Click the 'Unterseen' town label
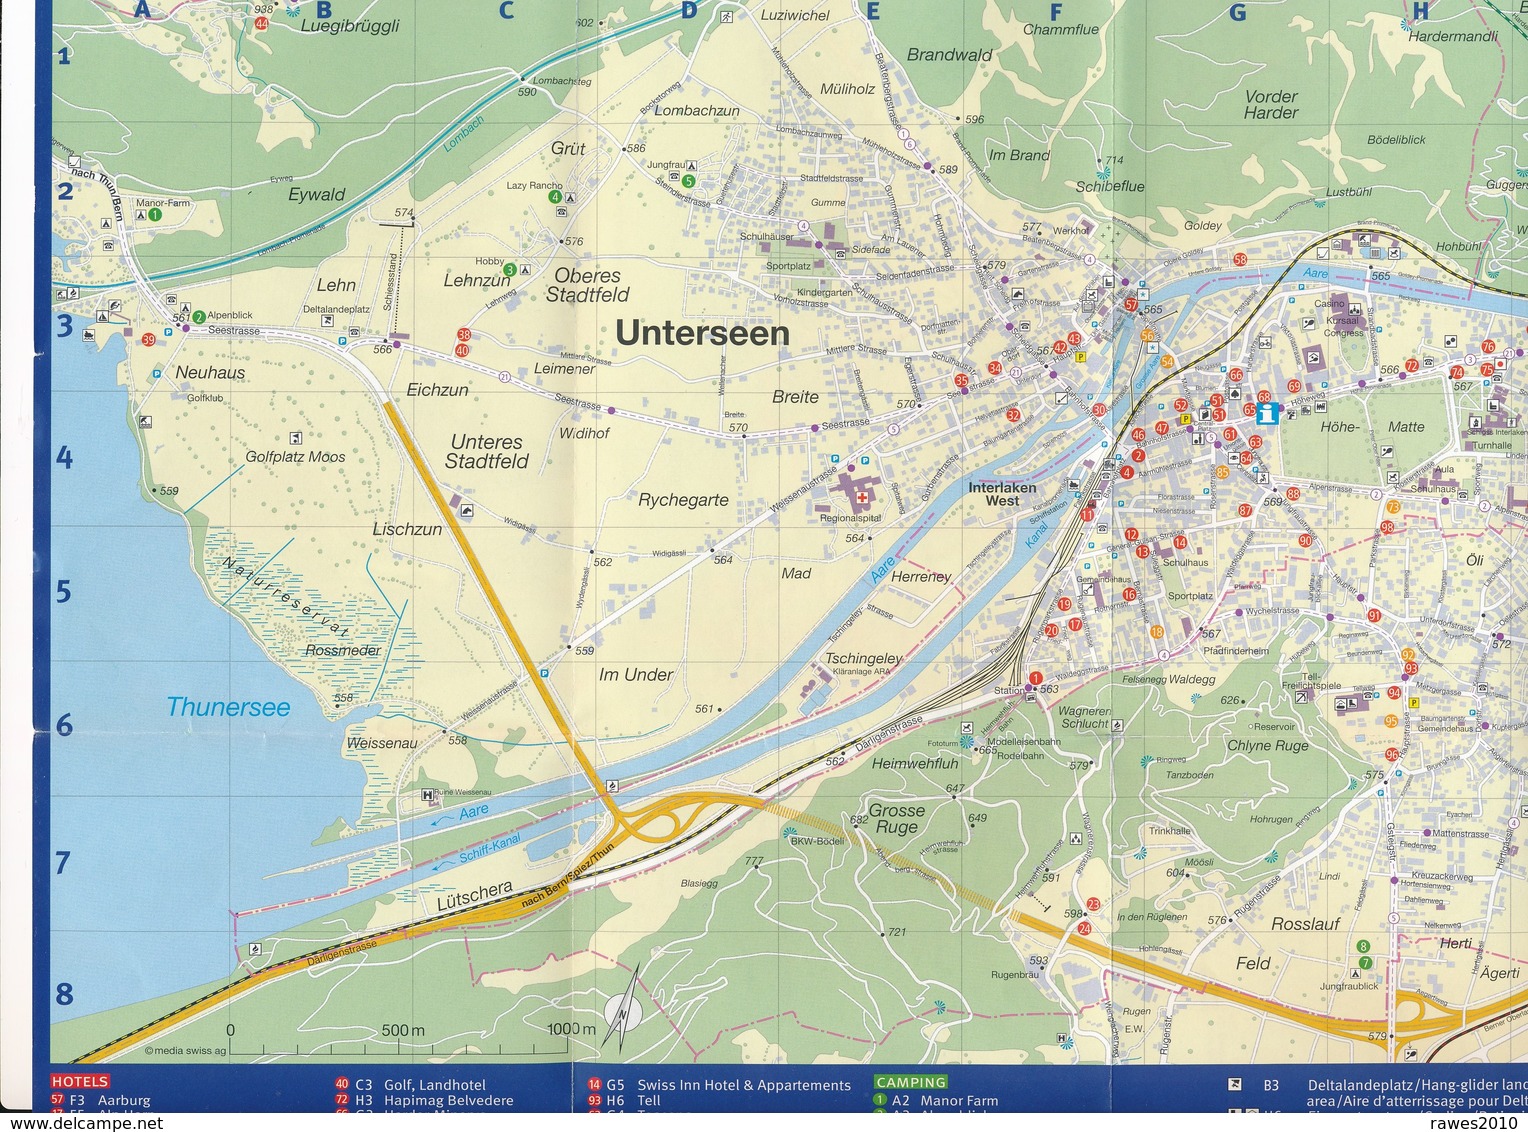 pos(702,333)
